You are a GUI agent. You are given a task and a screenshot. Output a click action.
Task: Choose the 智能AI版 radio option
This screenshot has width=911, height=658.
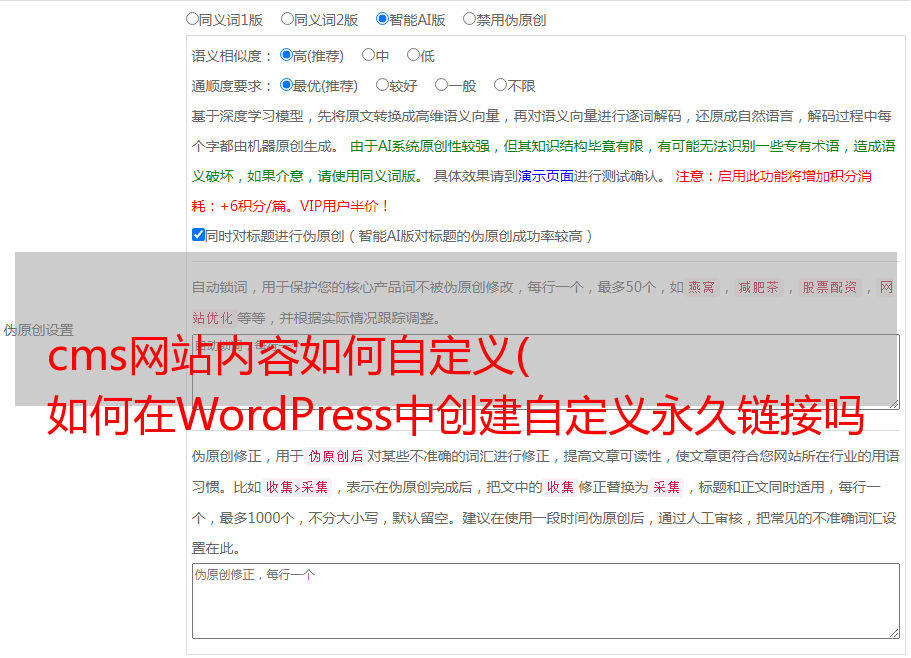pos(382,19)
